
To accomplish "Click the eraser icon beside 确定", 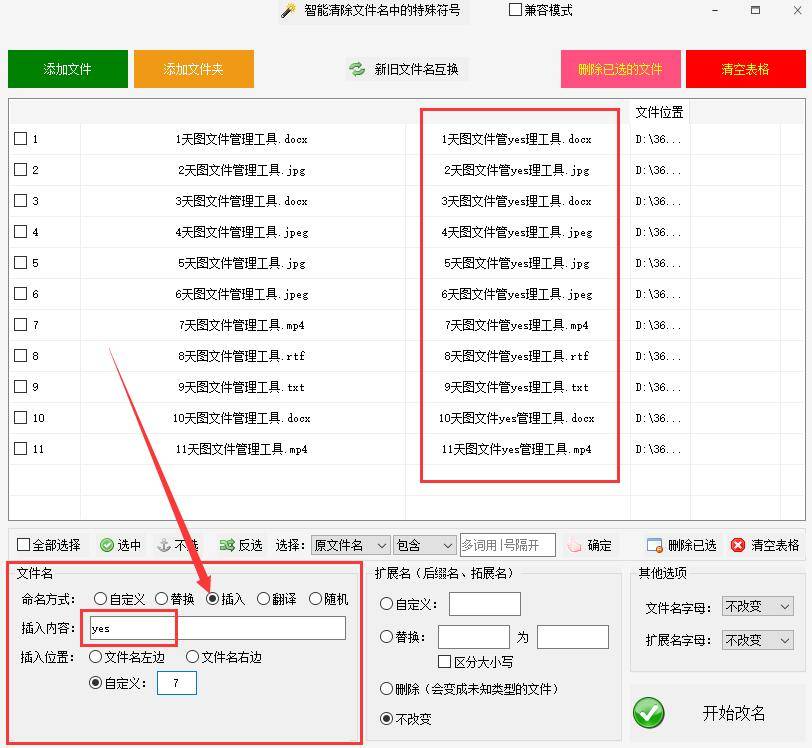I will coord(574,545).
